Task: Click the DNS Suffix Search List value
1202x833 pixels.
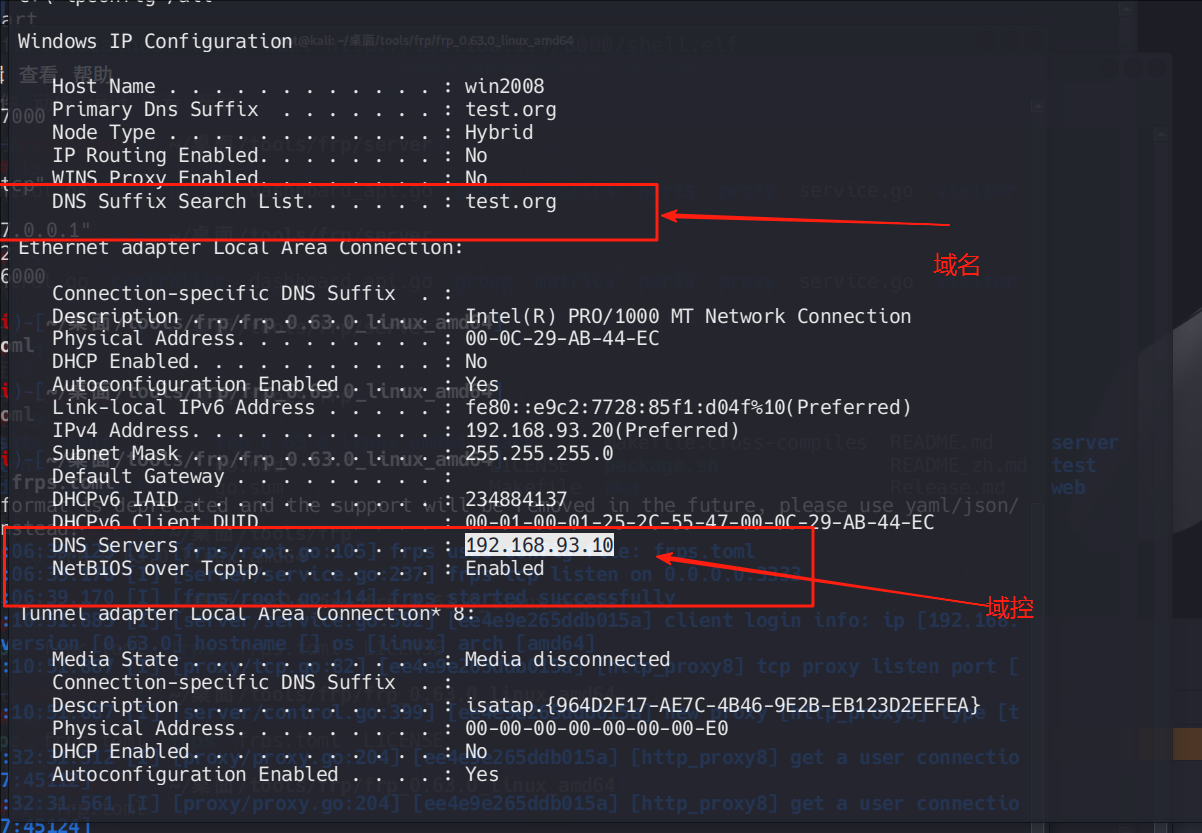Action: click(510, 202)
